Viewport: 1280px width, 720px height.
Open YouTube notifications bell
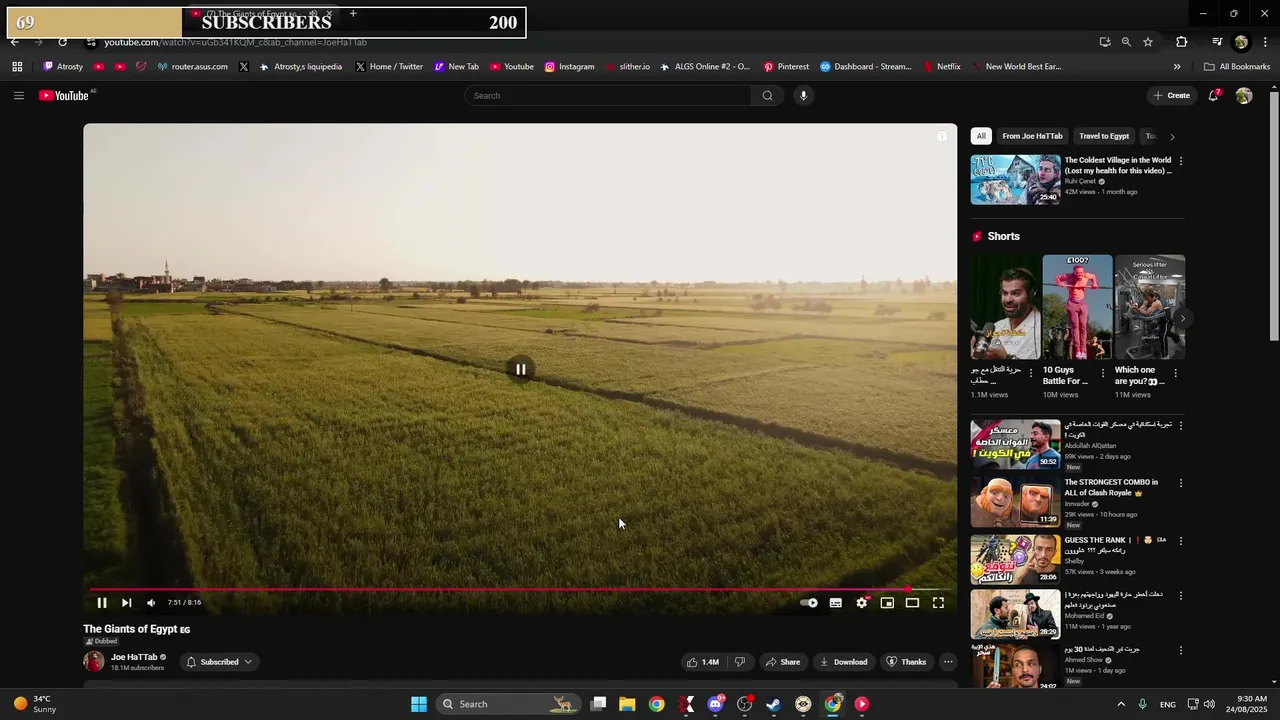[1214, 96]
